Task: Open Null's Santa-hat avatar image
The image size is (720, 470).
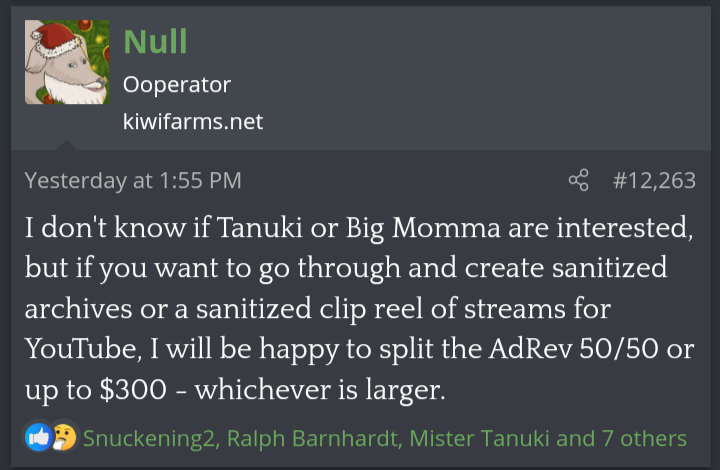Action: pos(67,62)
